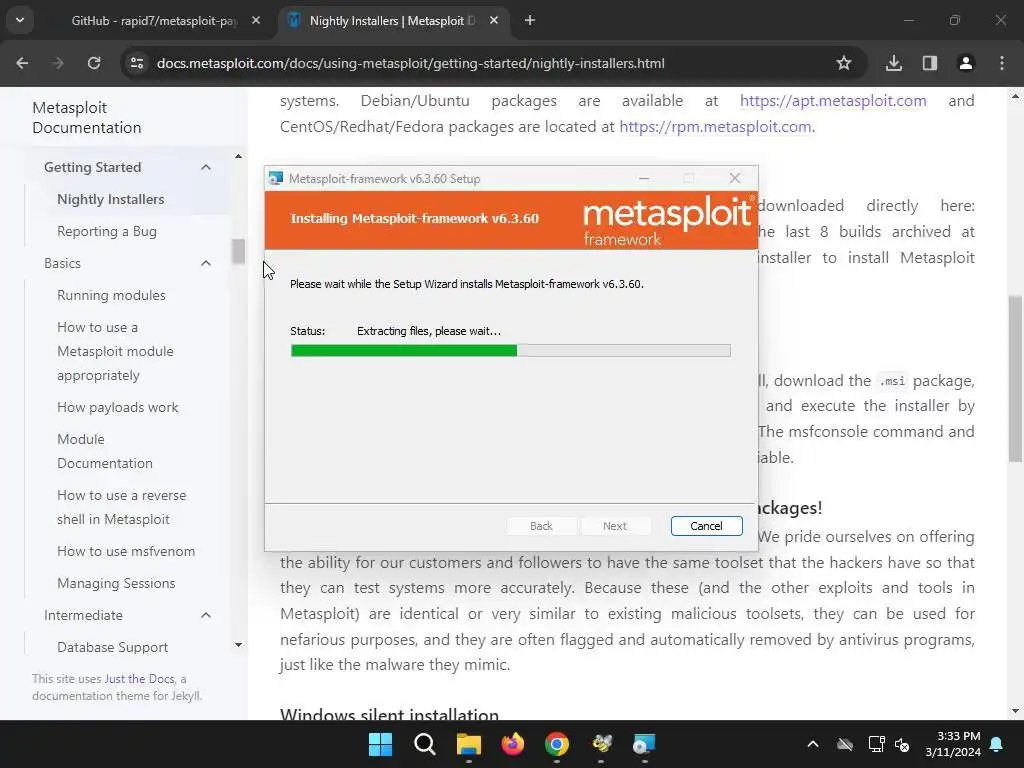
Task: Close the Nightly Installers tab
Action: pyautogui.click(x=494, y=21)
